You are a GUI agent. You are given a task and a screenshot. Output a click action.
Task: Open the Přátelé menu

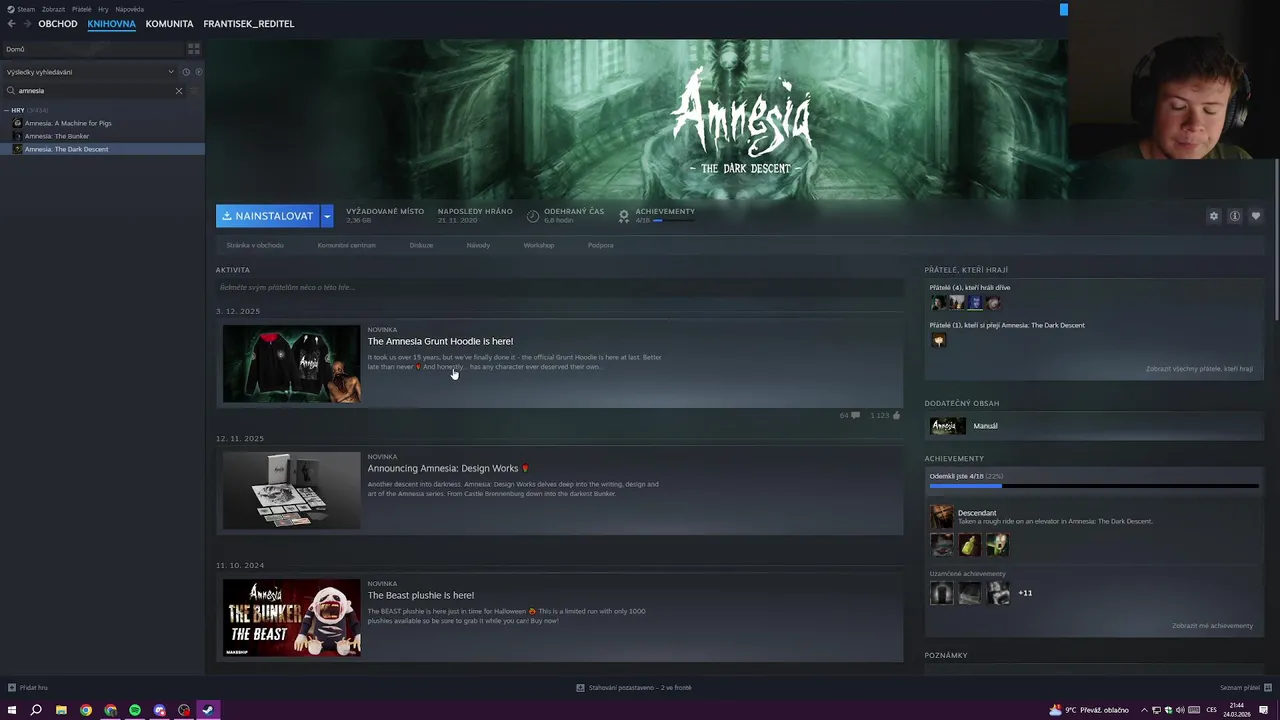tap(82, 9)
